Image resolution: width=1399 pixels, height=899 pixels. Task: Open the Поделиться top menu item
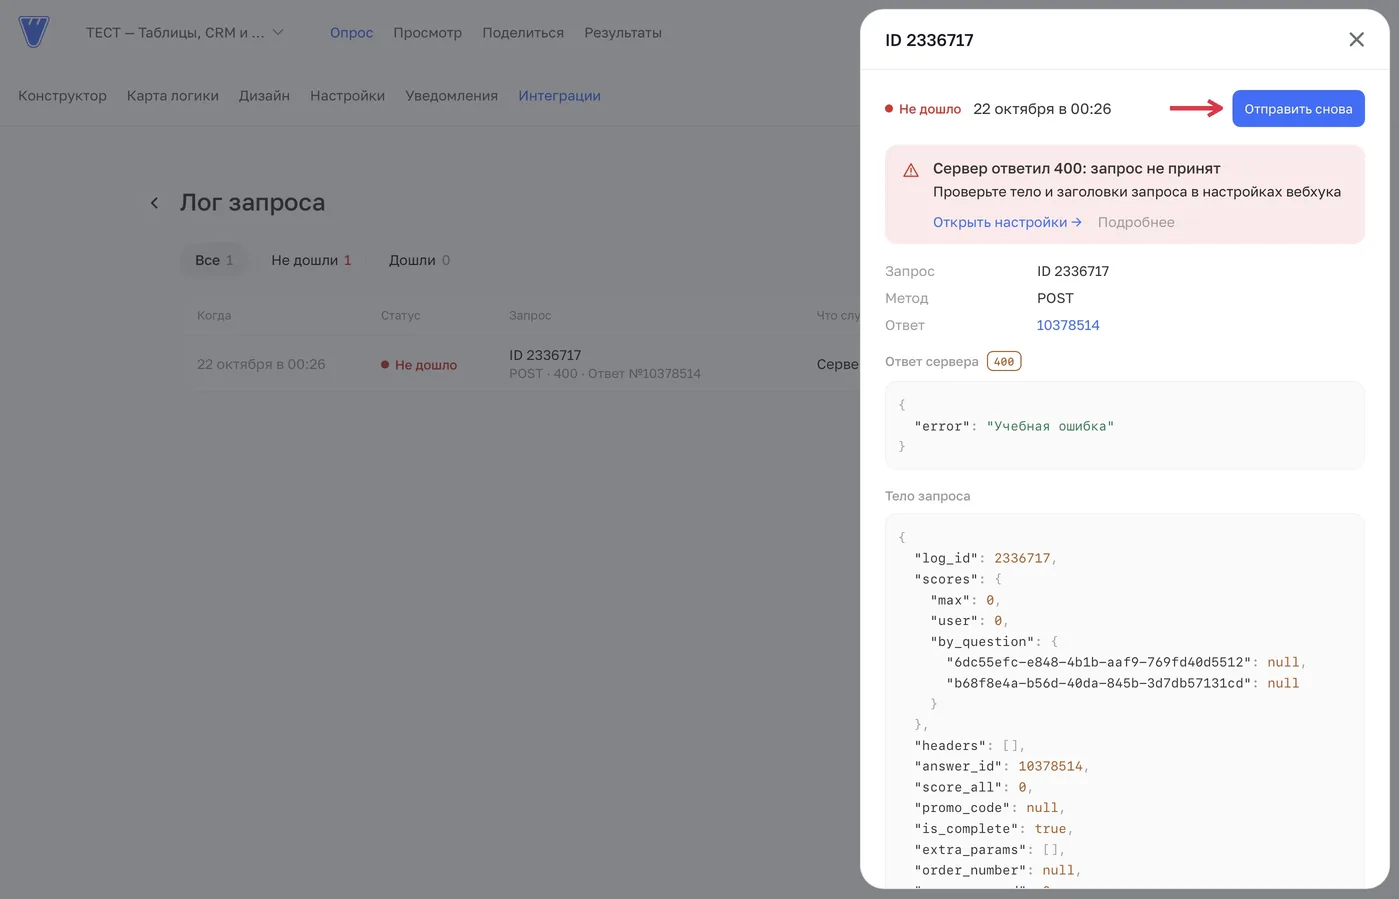(523, 33)
